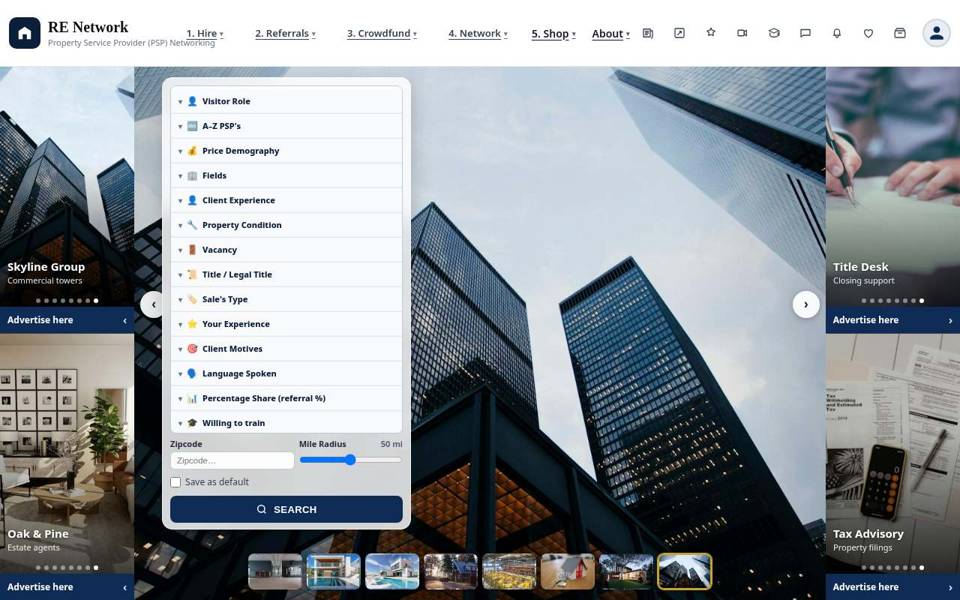Advance to the next hero slide
Image resolution: width=960 pixels, height=600 pixels.
(x=806, y=304)
